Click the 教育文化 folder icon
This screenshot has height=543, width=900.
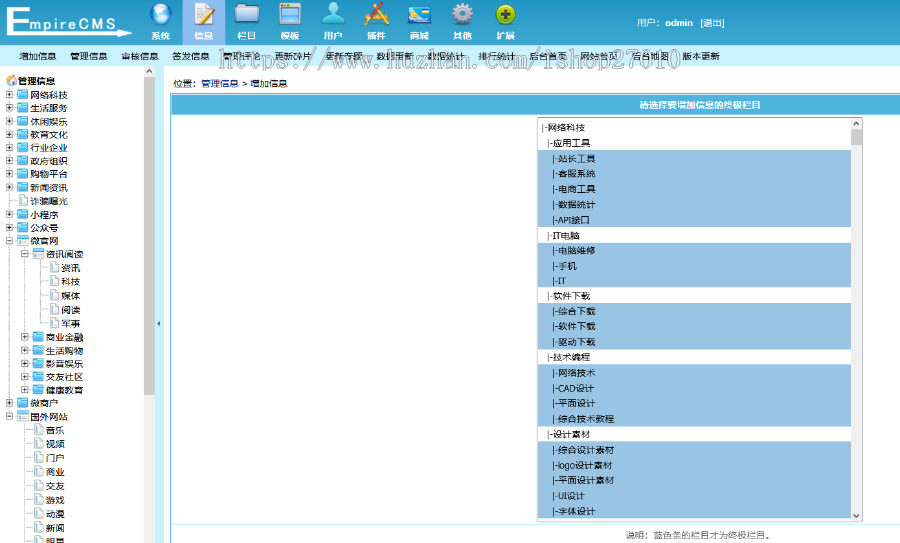point(22,134)
